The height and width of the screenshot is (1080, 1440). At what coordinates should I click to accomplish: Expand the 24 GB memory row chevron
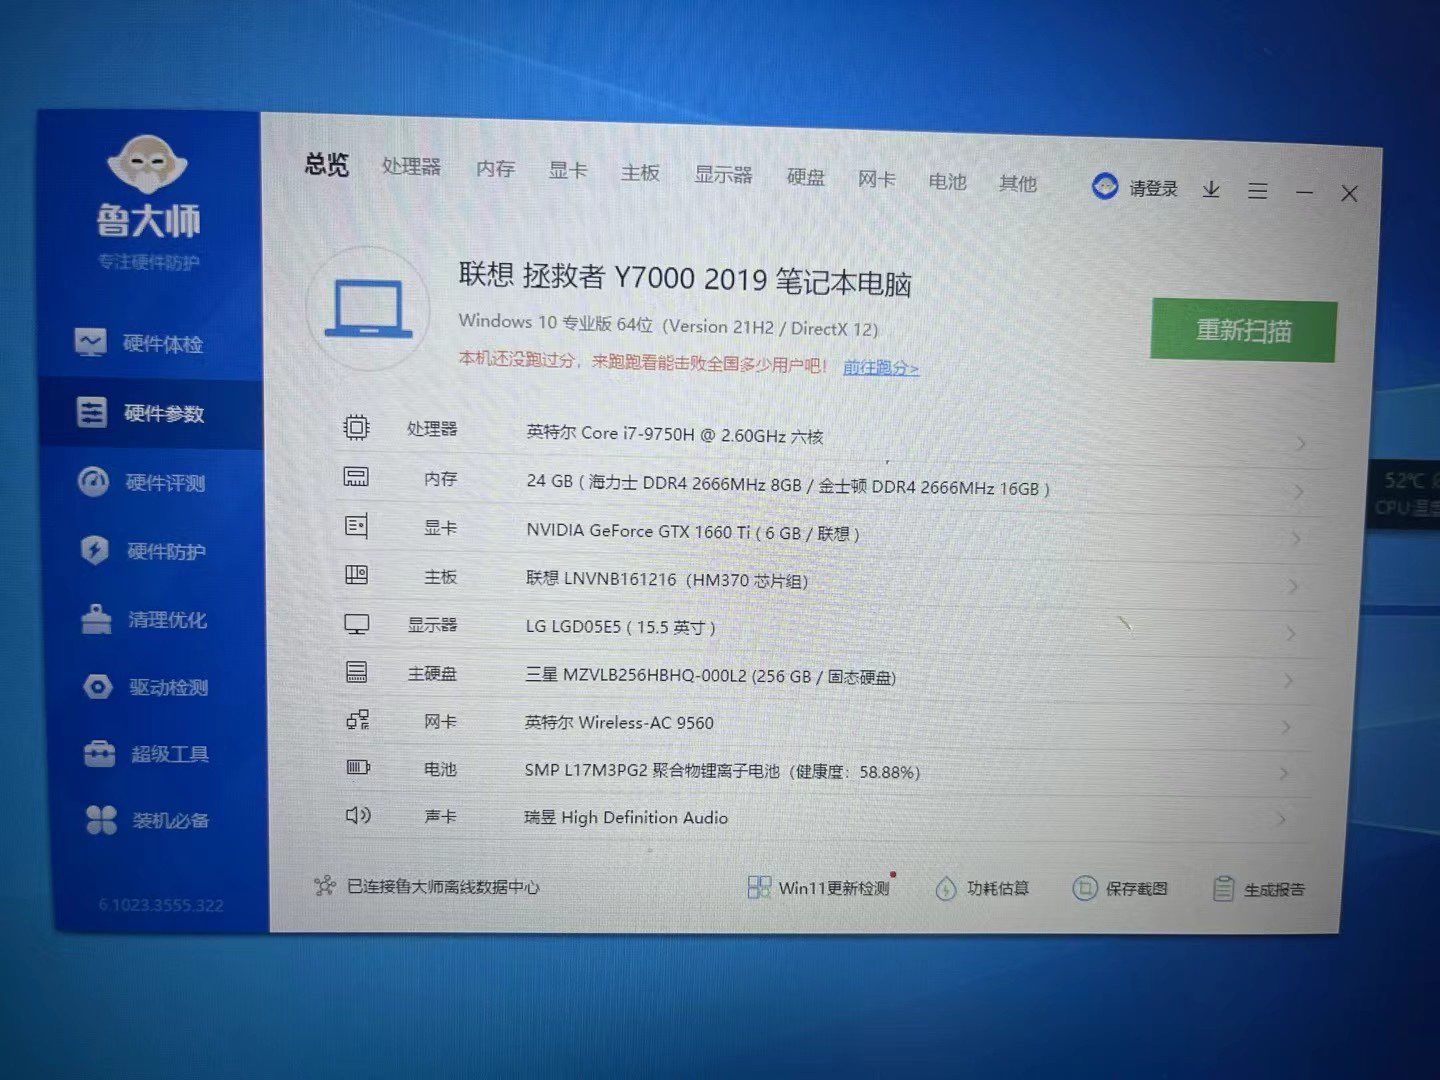[1298, 492]
